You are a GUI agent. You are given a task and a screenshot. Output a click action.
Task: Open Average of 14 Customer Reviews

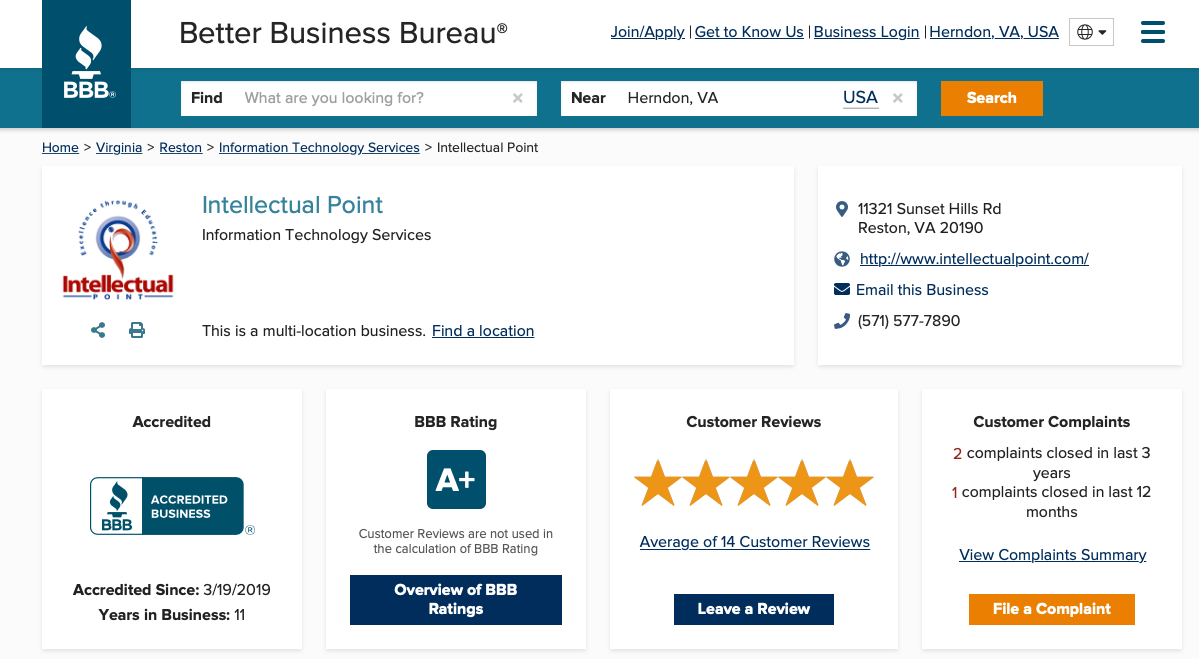[755, 542]
